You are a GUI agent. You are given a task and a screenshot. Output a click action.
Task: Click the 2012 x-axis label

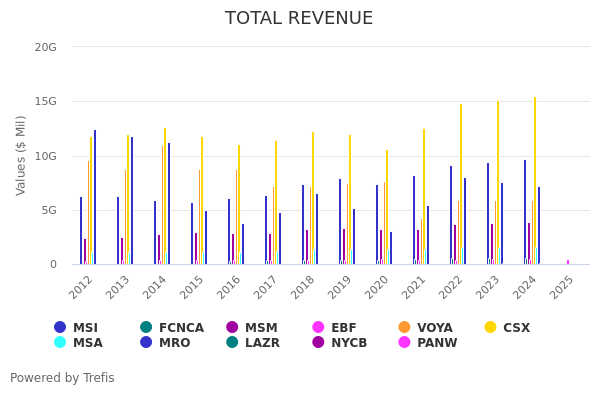pos(83,287)
